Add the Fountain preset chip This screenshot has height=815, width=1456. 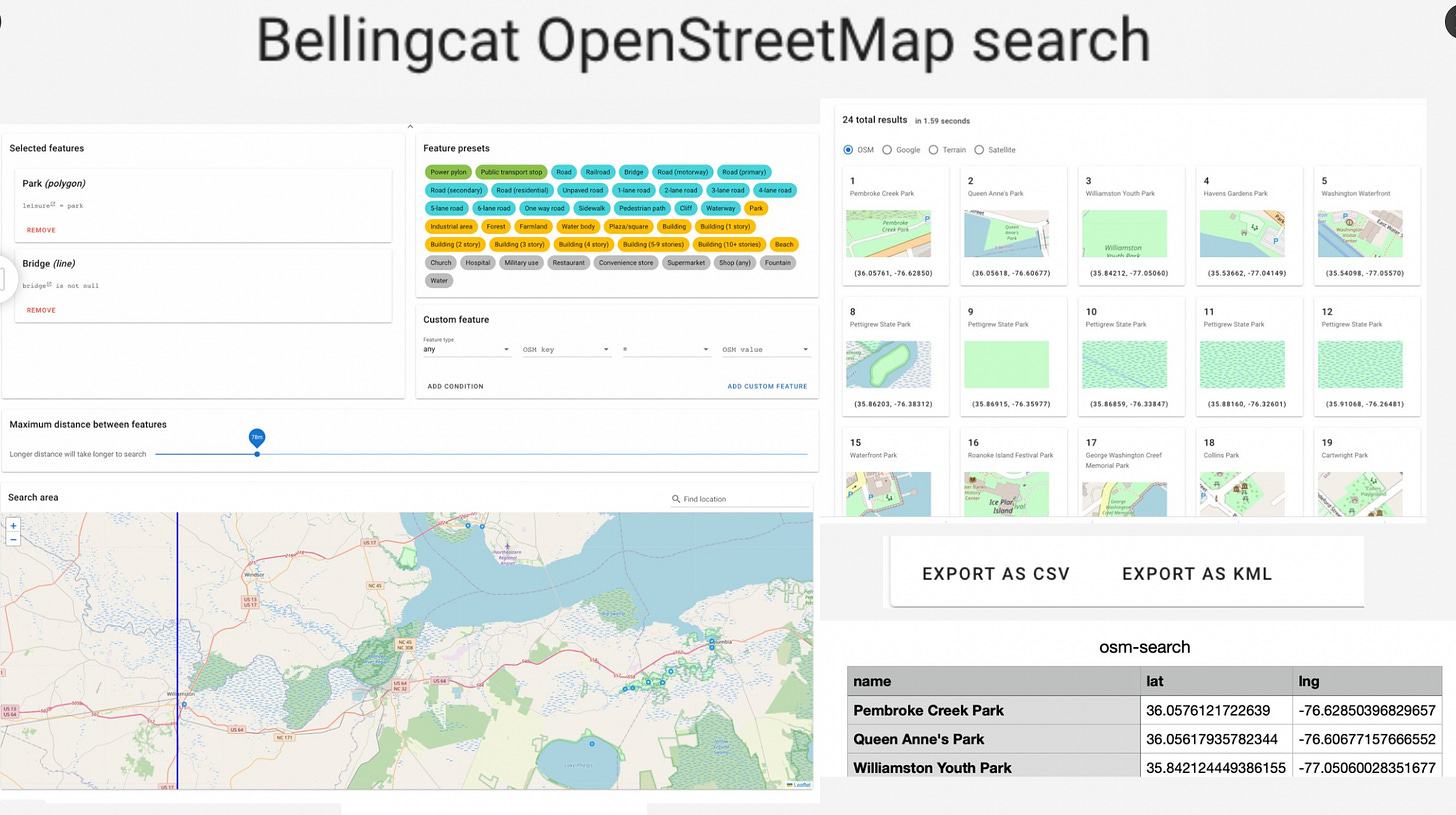pyautogui.click(x=777, y=262)
